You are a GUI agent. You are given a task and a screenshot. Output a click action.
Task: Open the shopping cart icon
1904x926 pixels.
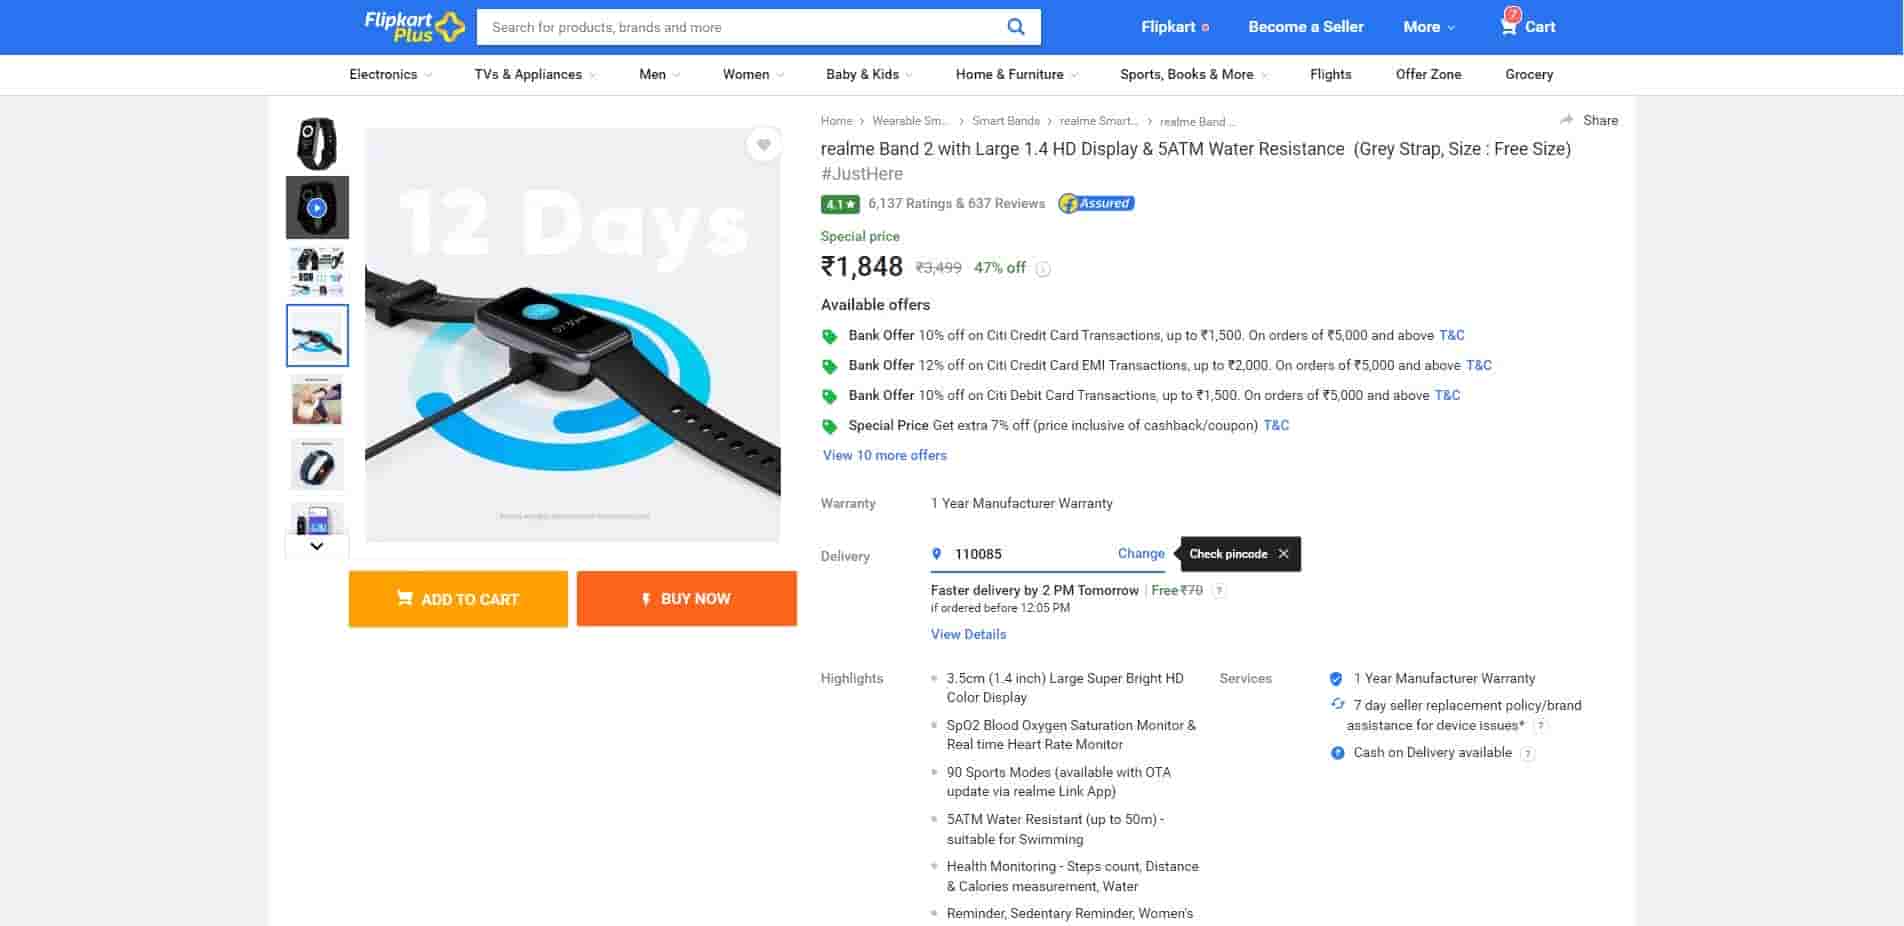pos(1509,25)
